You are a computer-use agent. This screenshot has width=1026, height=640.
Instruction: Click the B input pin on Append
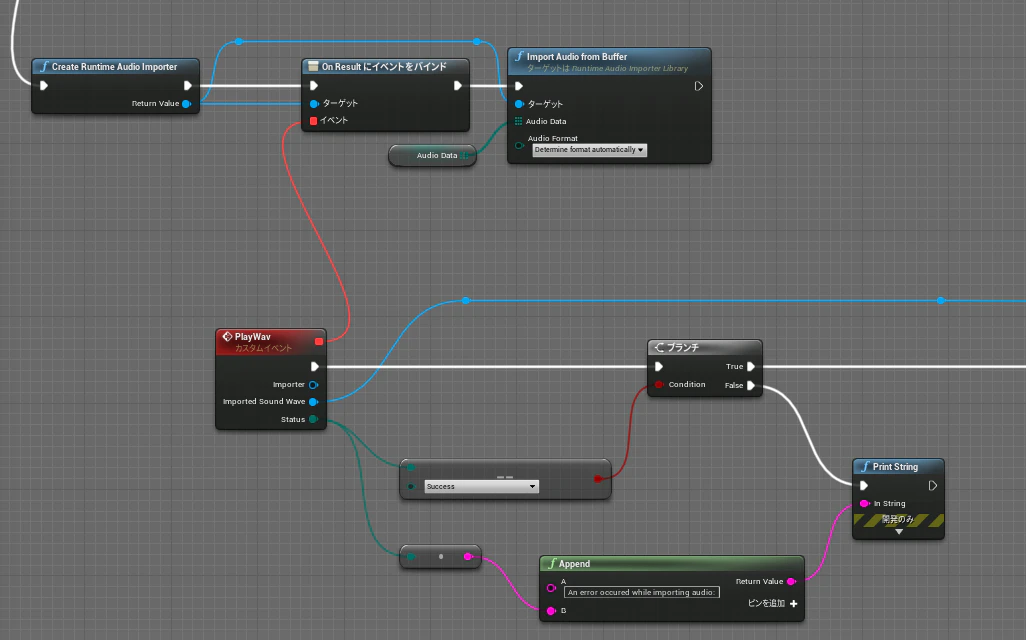point(551,611)
